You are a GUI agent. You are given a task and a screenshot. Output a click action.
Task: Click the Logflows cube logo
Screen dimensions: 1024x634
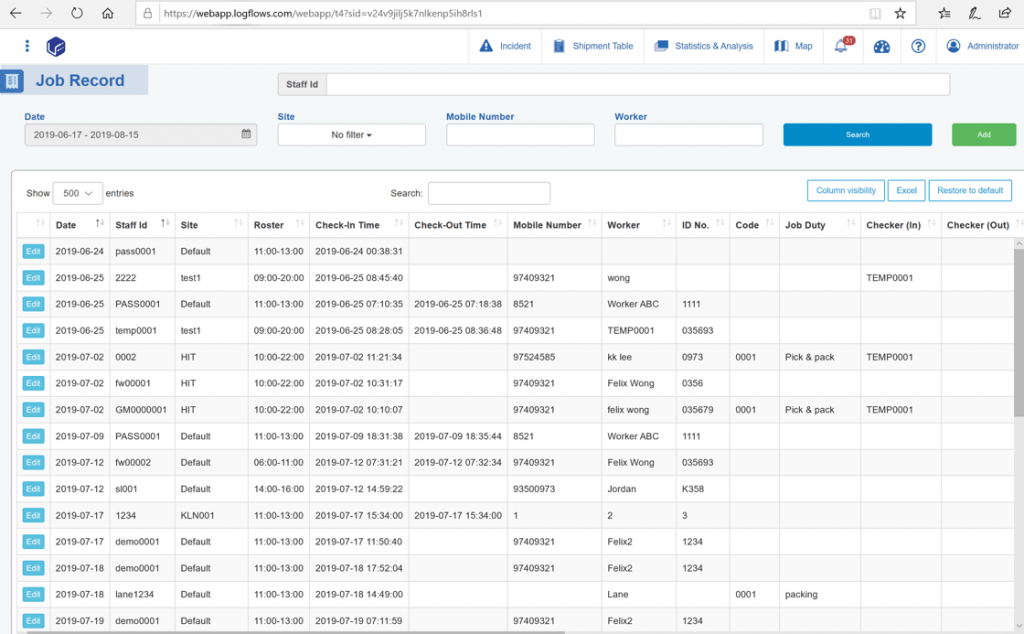click(x=56, y=46)
